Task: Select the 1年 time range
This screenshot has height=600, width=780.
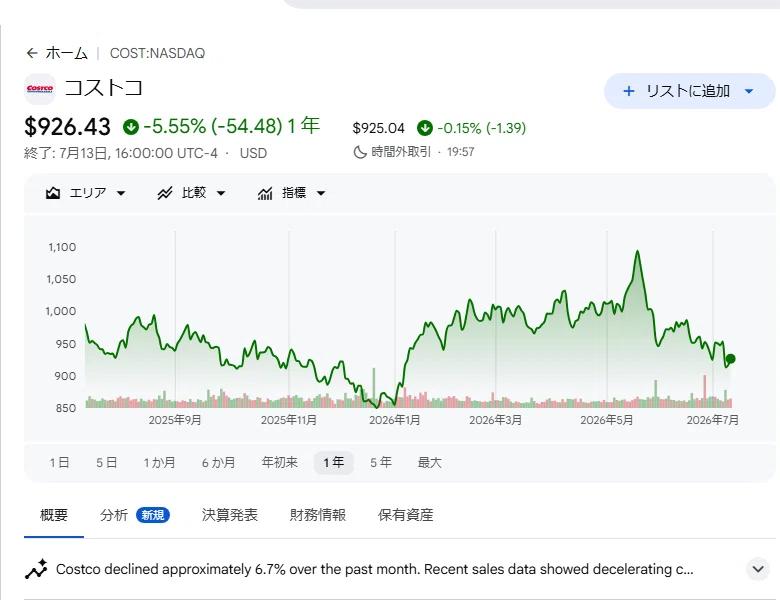Action: [x=334, y=463]
